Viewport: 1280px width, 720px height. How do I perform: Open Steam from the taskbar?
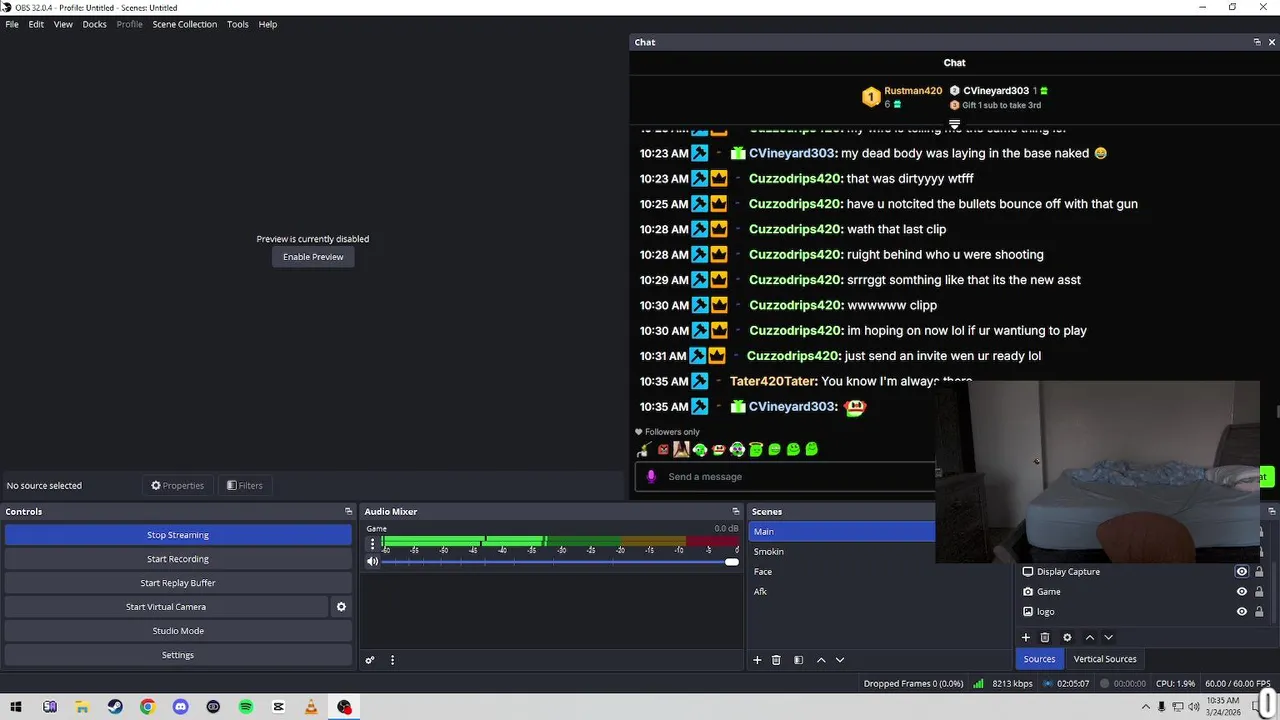tap(115, 707)
